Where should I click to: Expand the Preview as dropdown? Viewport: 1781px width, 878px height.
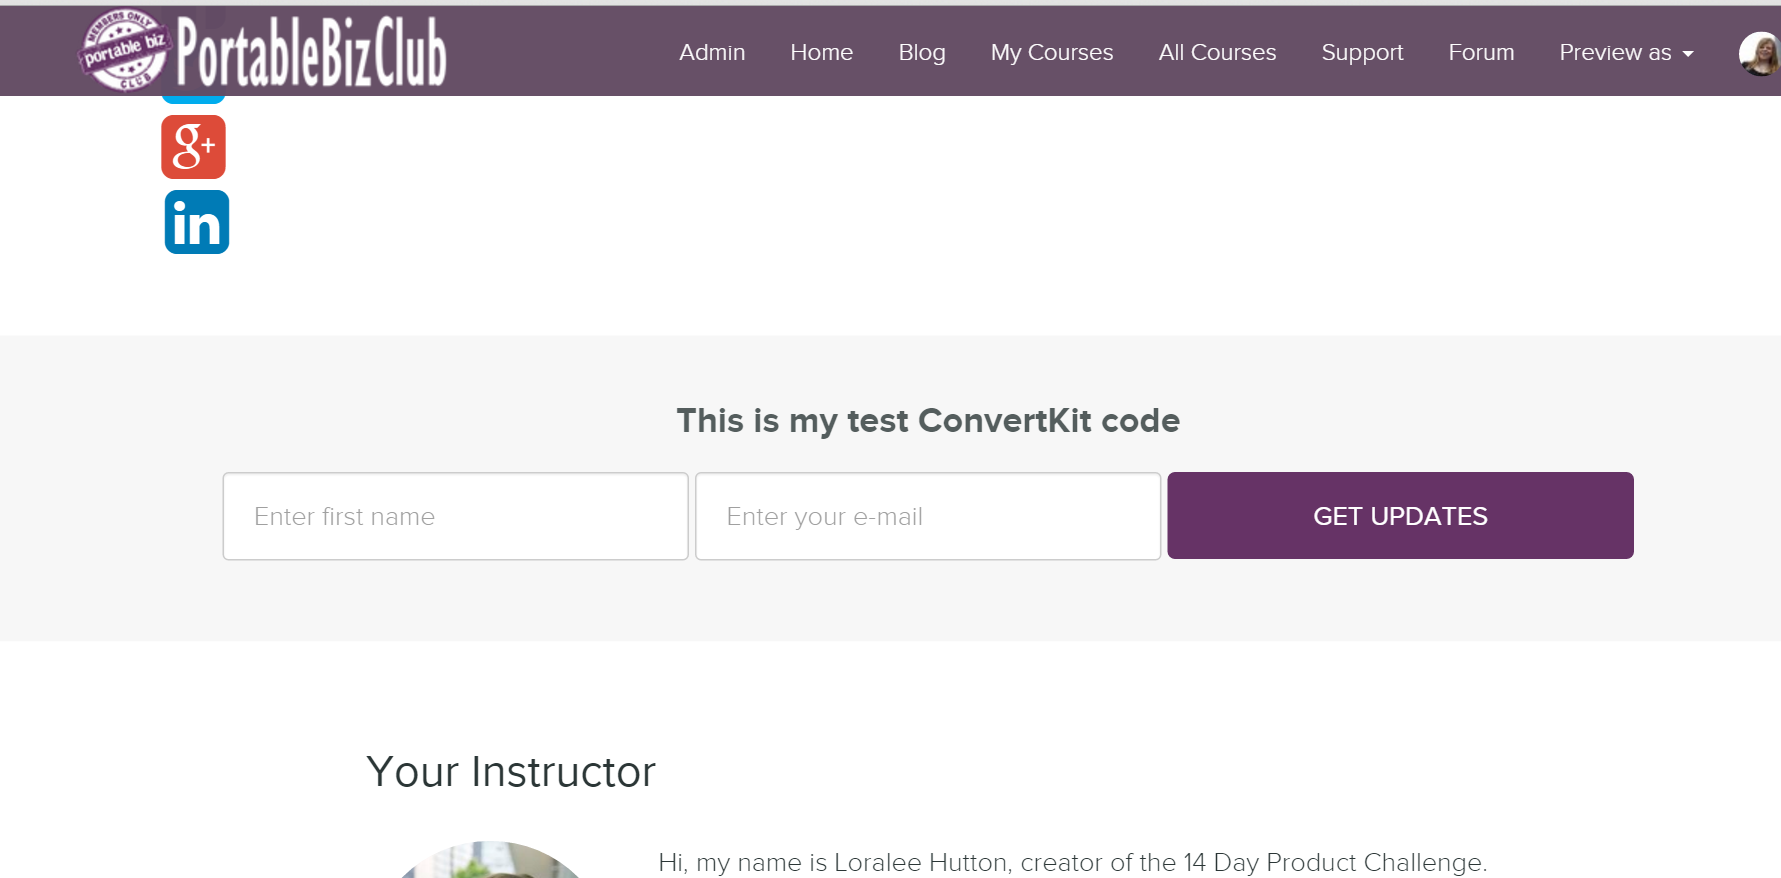1625,53
